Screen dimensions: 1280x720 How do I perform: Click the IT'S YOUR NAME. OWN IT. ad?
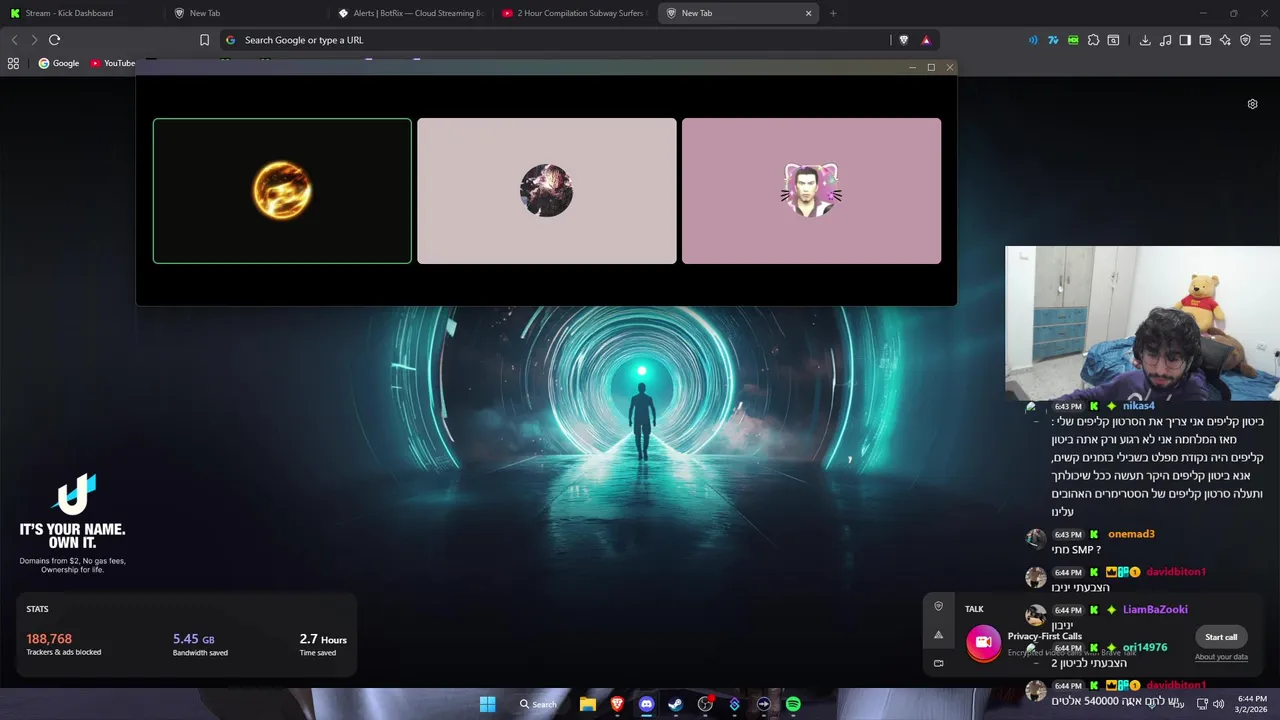[72, 524]
